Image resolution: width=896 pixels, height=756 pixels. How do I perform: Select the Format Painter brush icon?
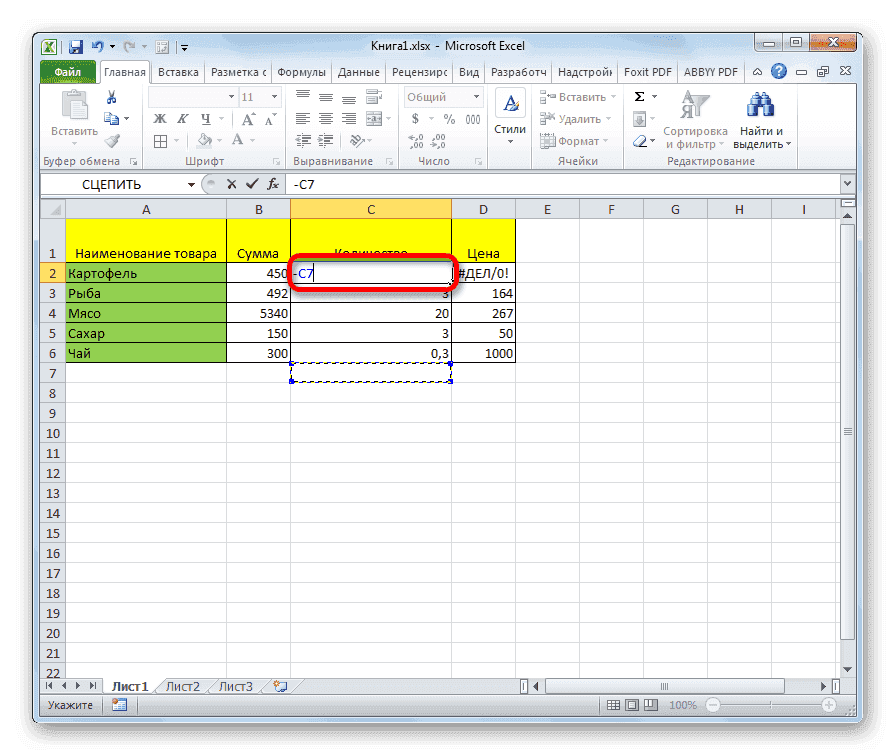pyautogui.click(x=110, y=140)
